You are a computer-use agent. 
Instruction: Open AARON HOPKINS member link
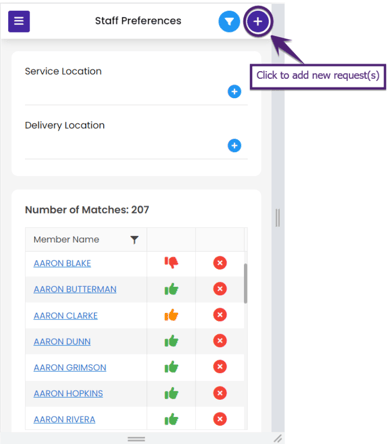tap(68, 393)
